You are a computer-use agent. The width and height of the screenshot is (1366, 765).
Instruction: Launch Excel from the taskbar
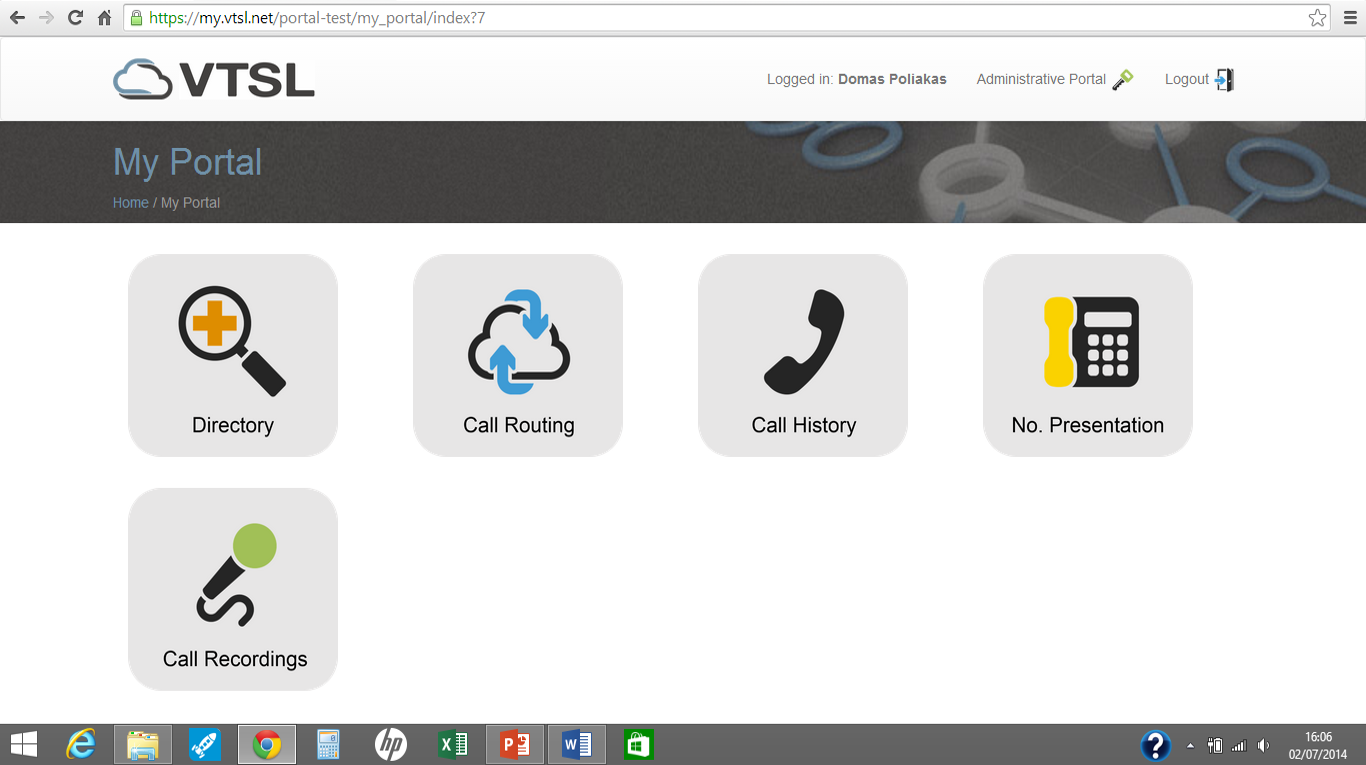coord(452,744)
